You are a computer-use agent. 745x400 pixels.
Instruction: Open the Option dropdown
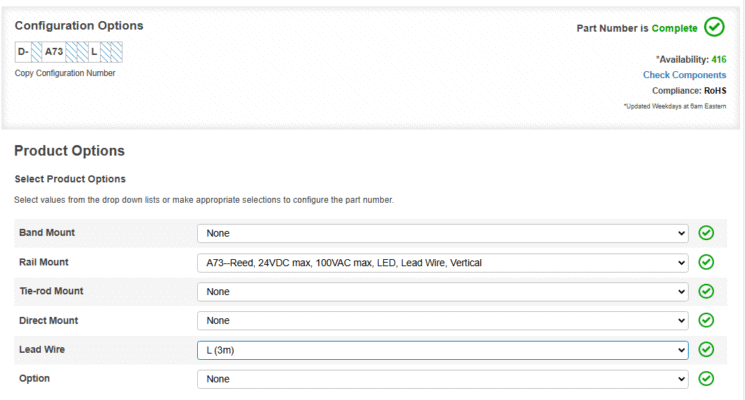442,379
